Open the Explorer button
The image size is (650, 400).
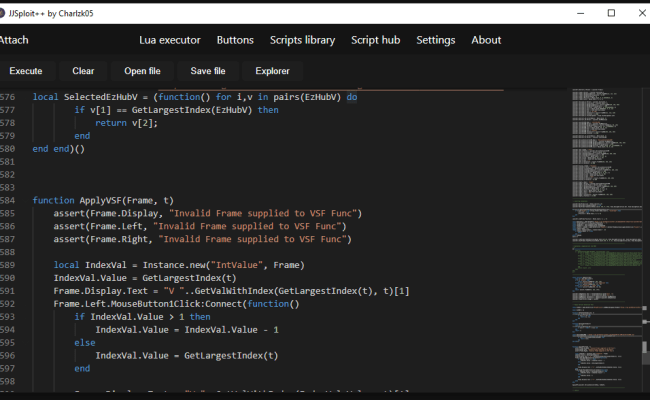[x=272, y=71]
